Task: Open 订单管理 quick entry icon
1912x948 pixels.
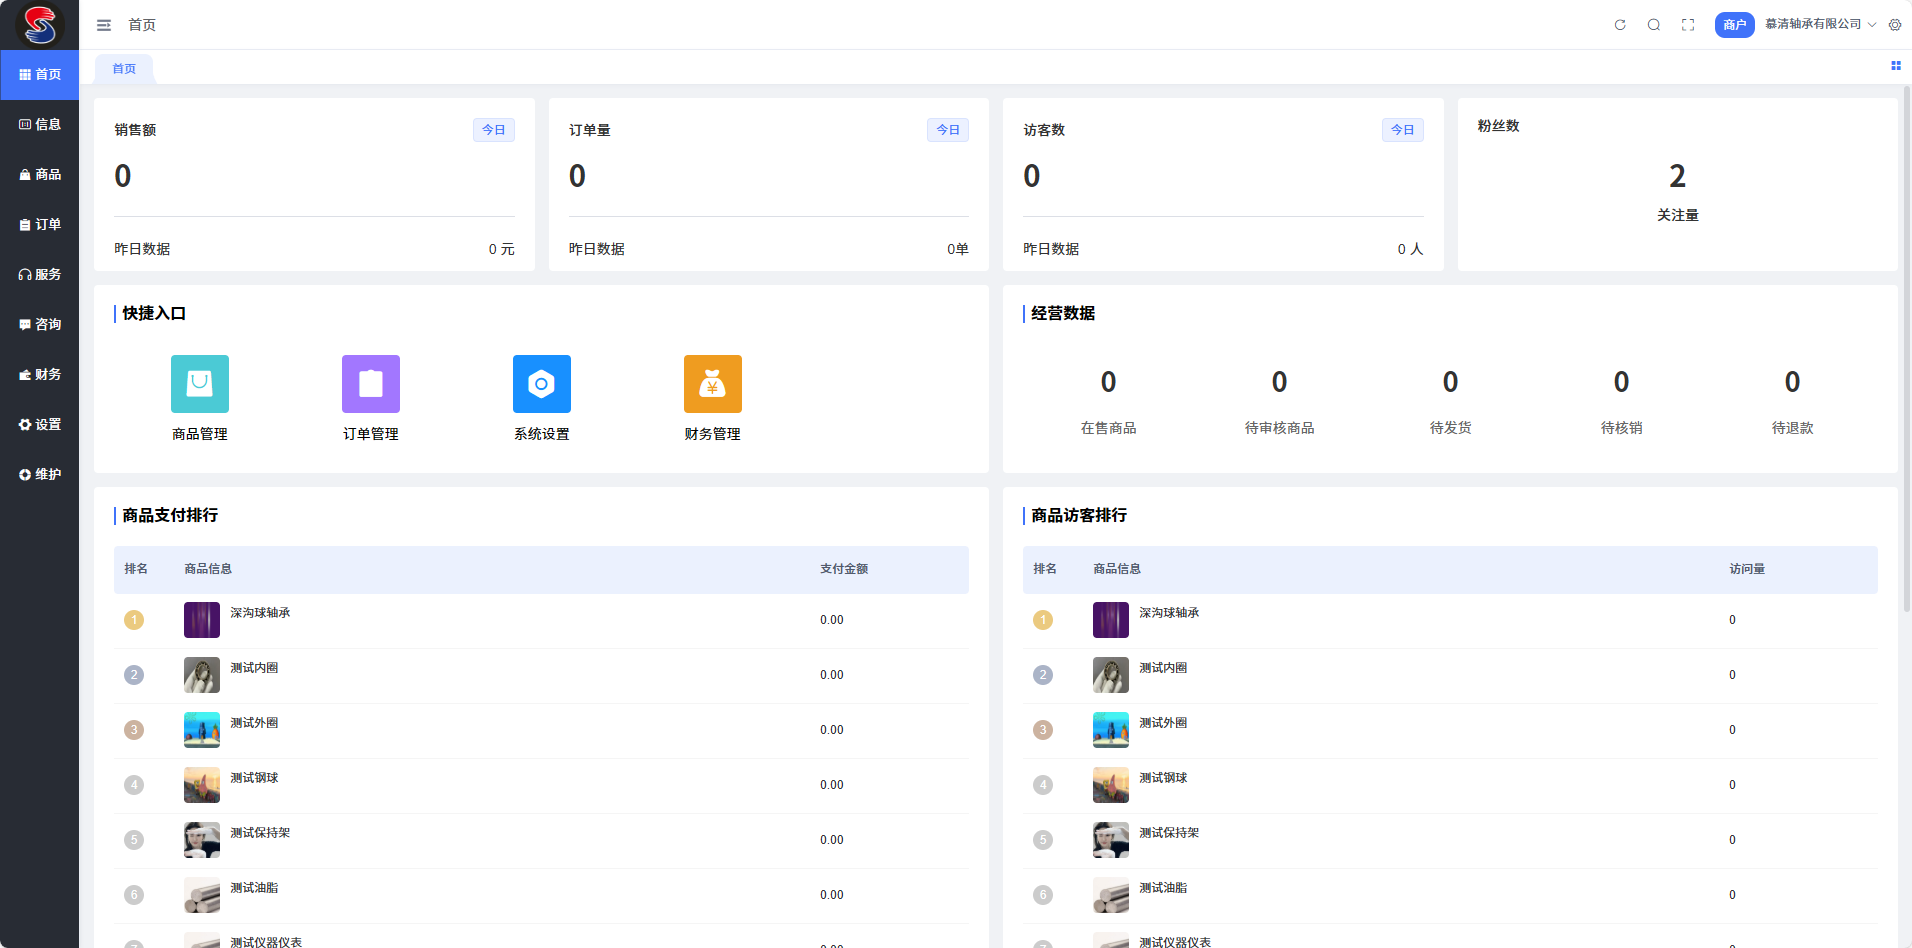Action: point(371,384)
